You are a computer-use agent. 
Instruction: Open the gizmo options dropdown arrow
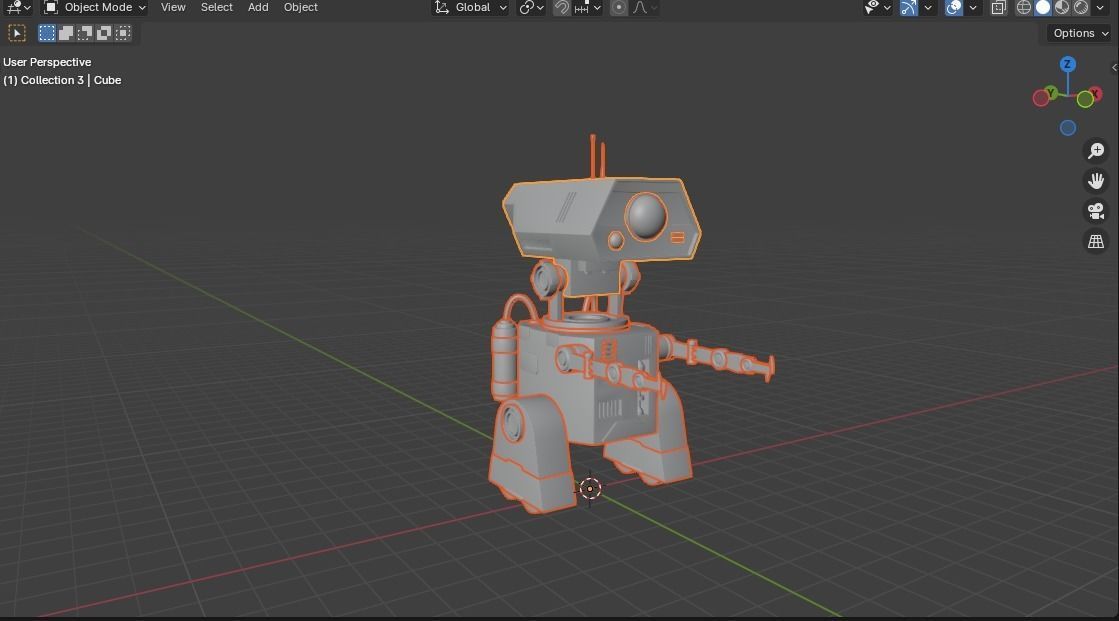(927, 8)
